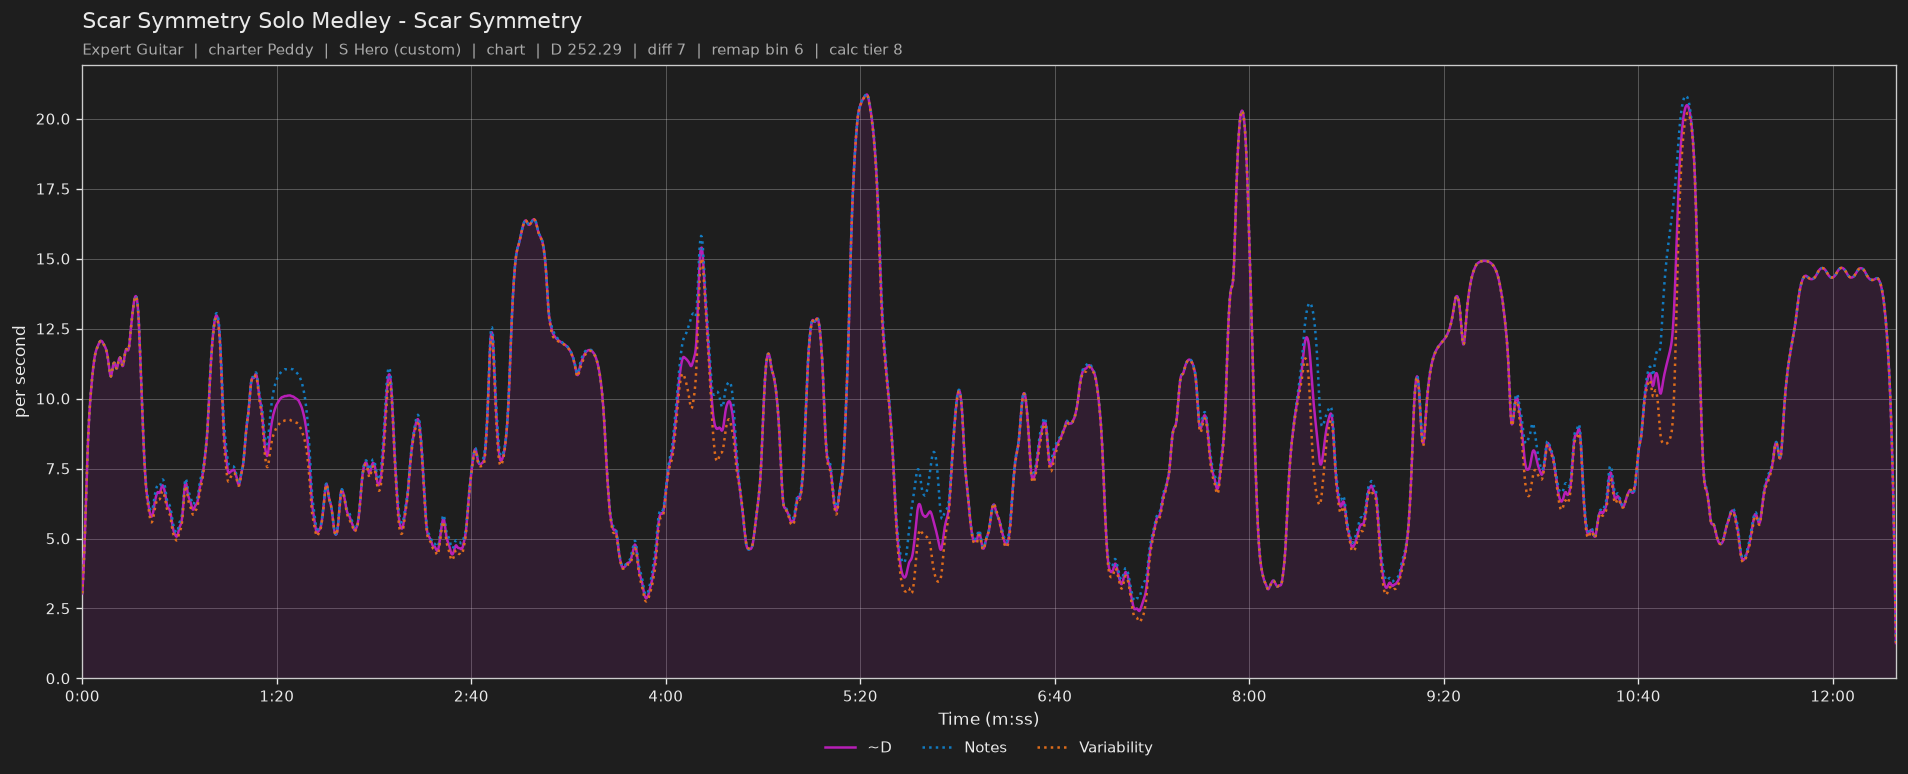1908x774 pixels.
Task: Click the 10:40 x-axis tick label
Action: coord(1638,696)
